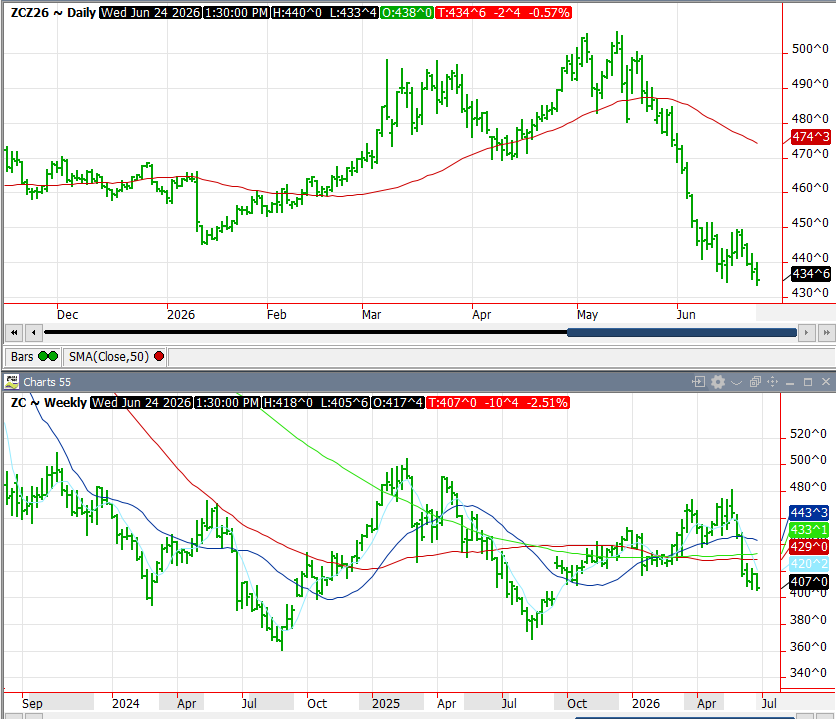Click the green 433^1 moving average label

[809, 530]
